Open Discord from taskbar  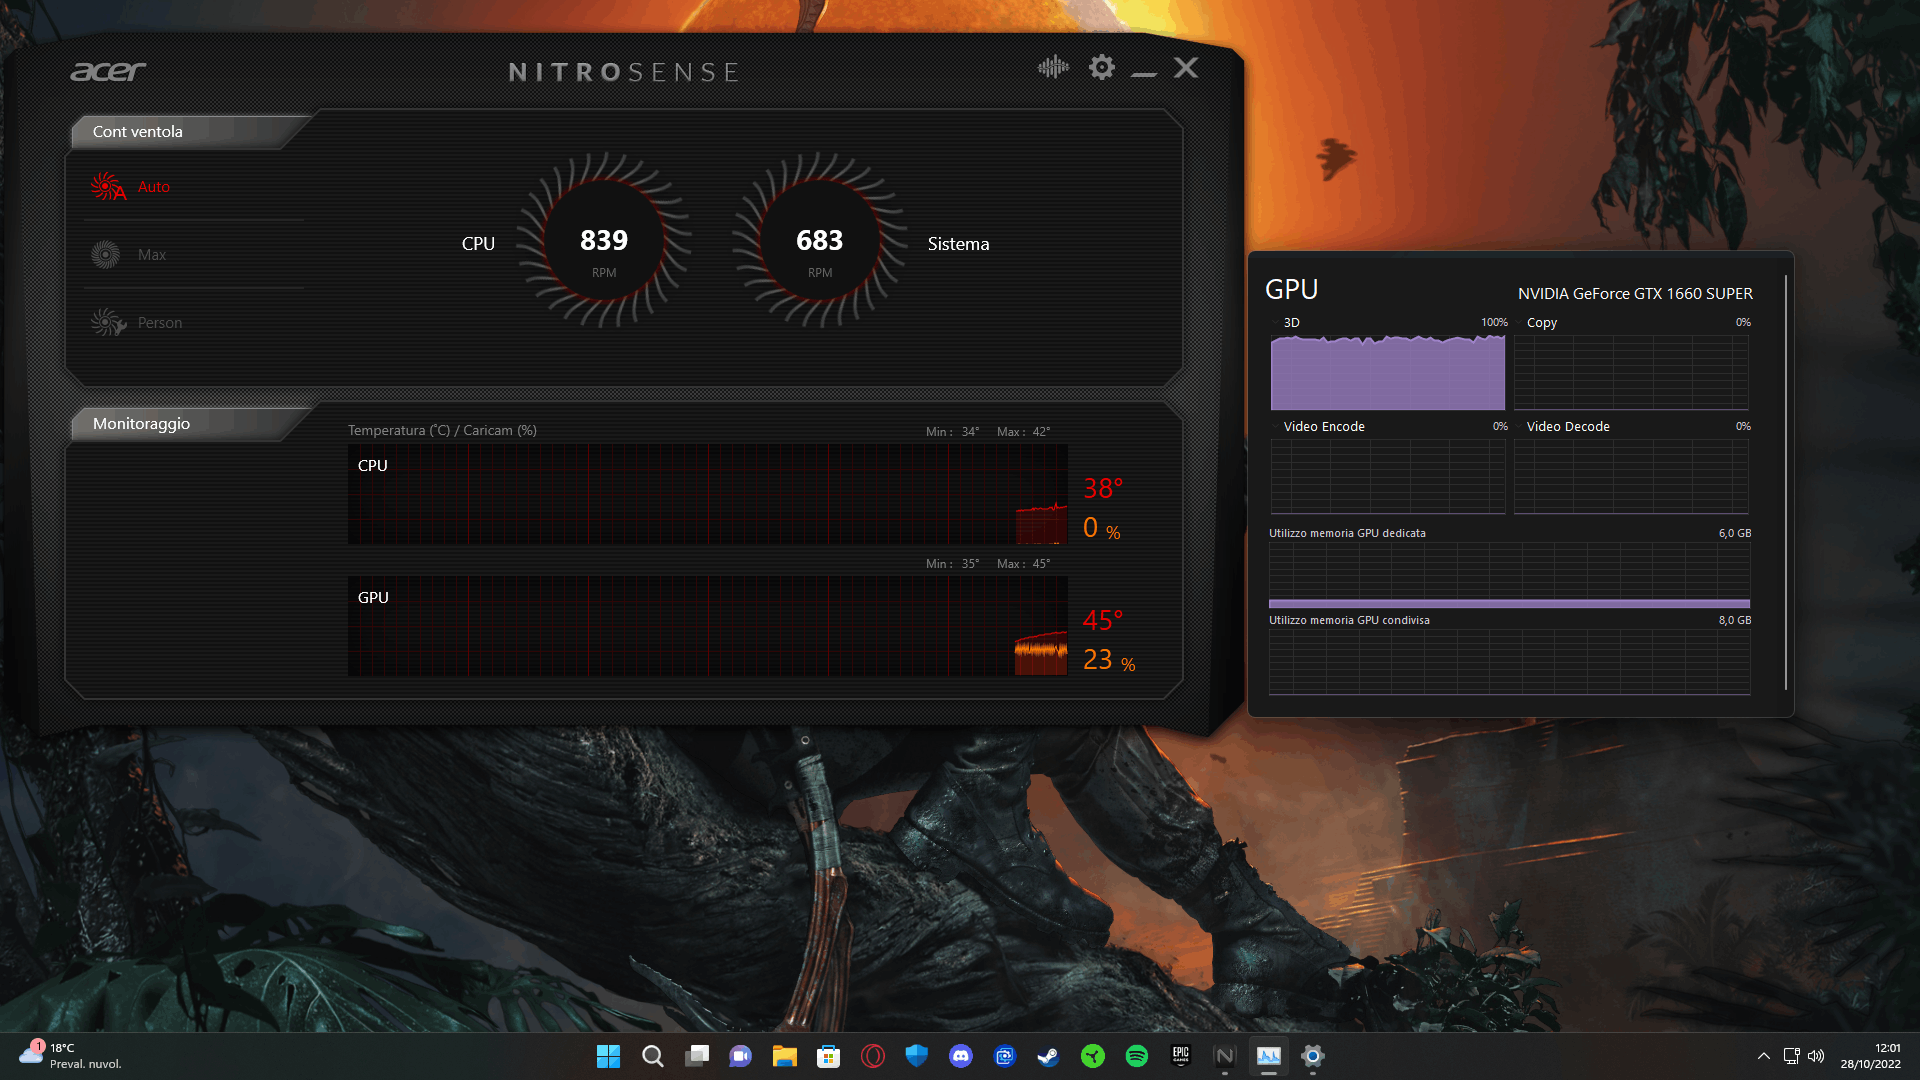[x=961, y=1056]
